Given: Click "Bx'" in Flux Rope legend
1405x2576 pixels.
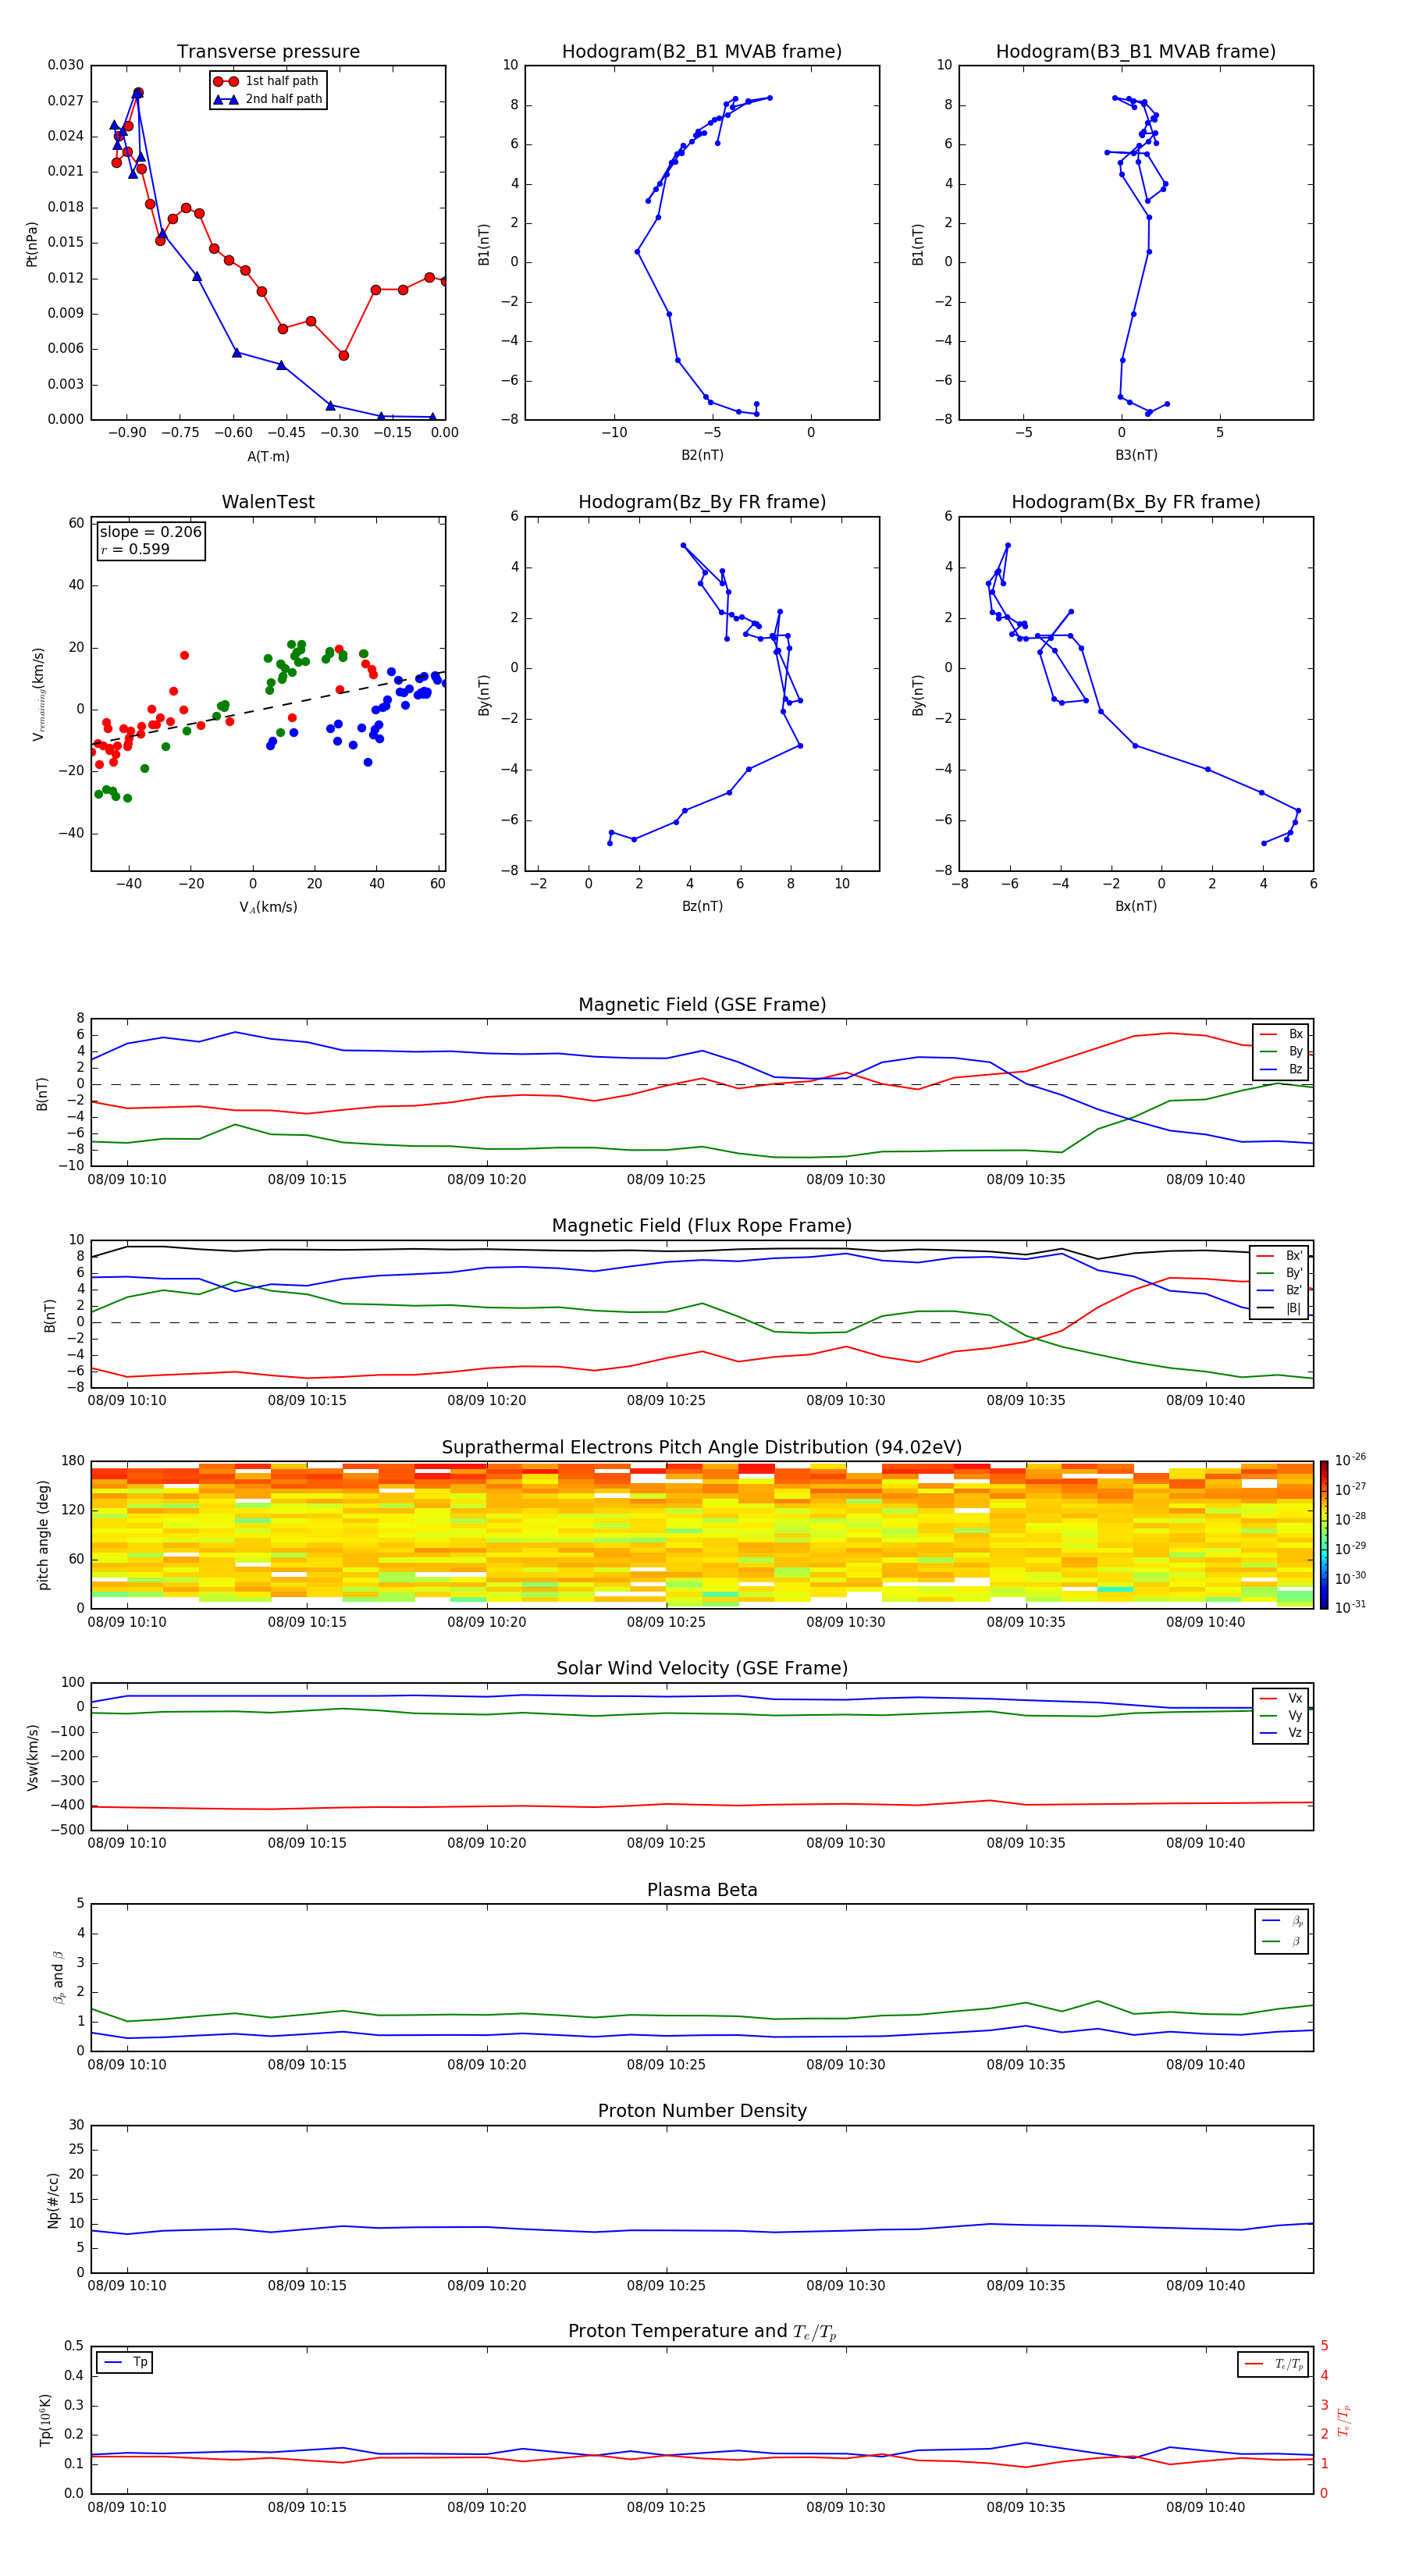Looking at the screenshot, I should click(x=1294, y=1256).
